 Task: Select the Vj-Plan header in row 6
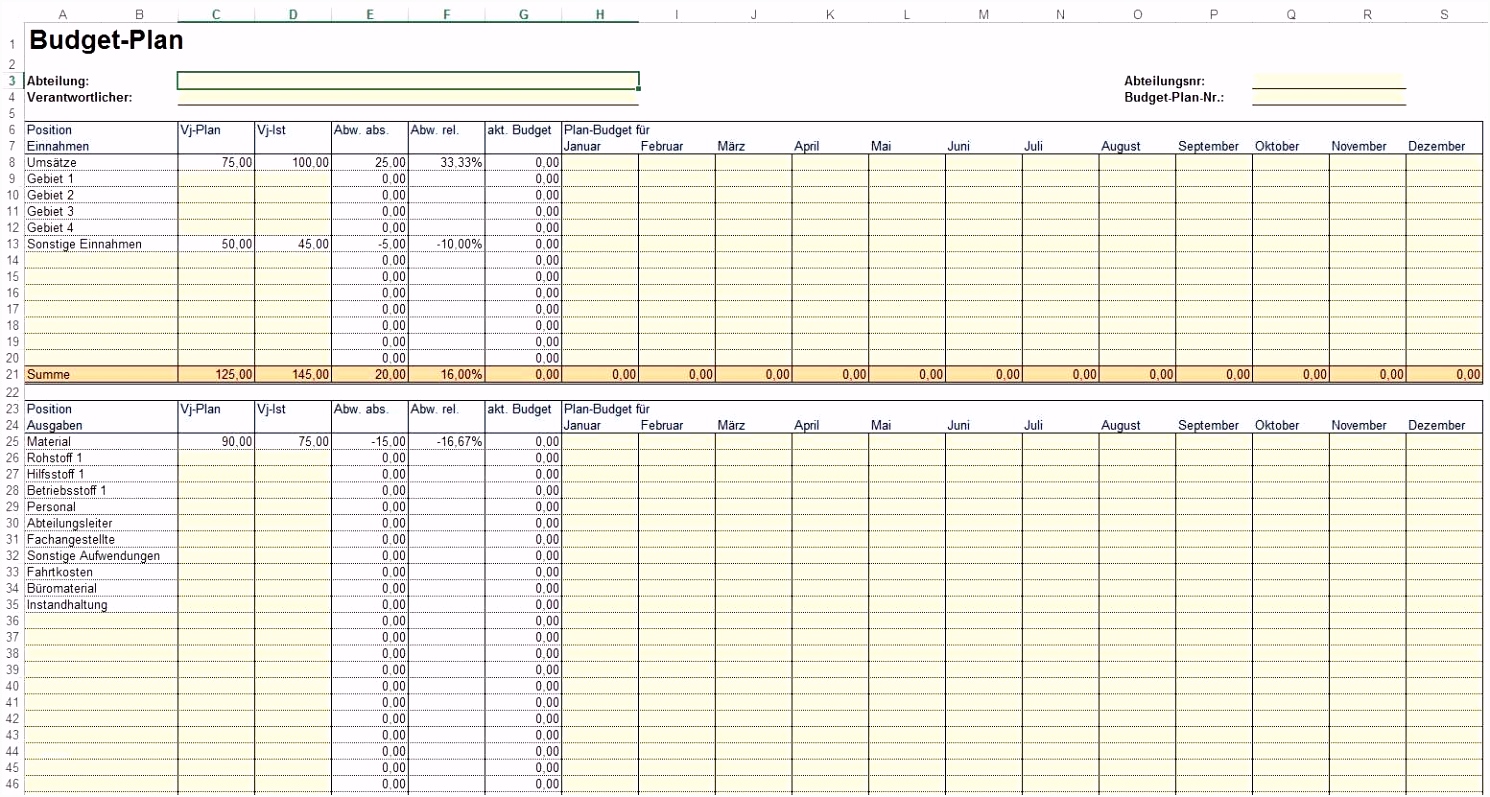(x=216, y=130)
